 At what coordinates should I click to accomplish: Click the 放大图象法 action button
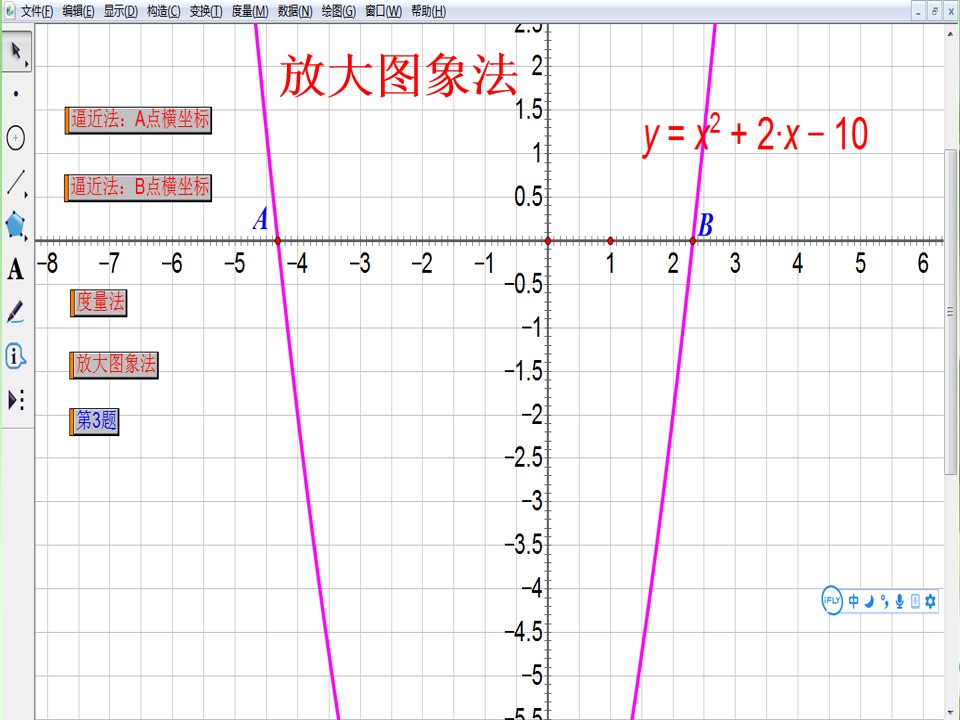pyautogui.click(x=114, y=365)
